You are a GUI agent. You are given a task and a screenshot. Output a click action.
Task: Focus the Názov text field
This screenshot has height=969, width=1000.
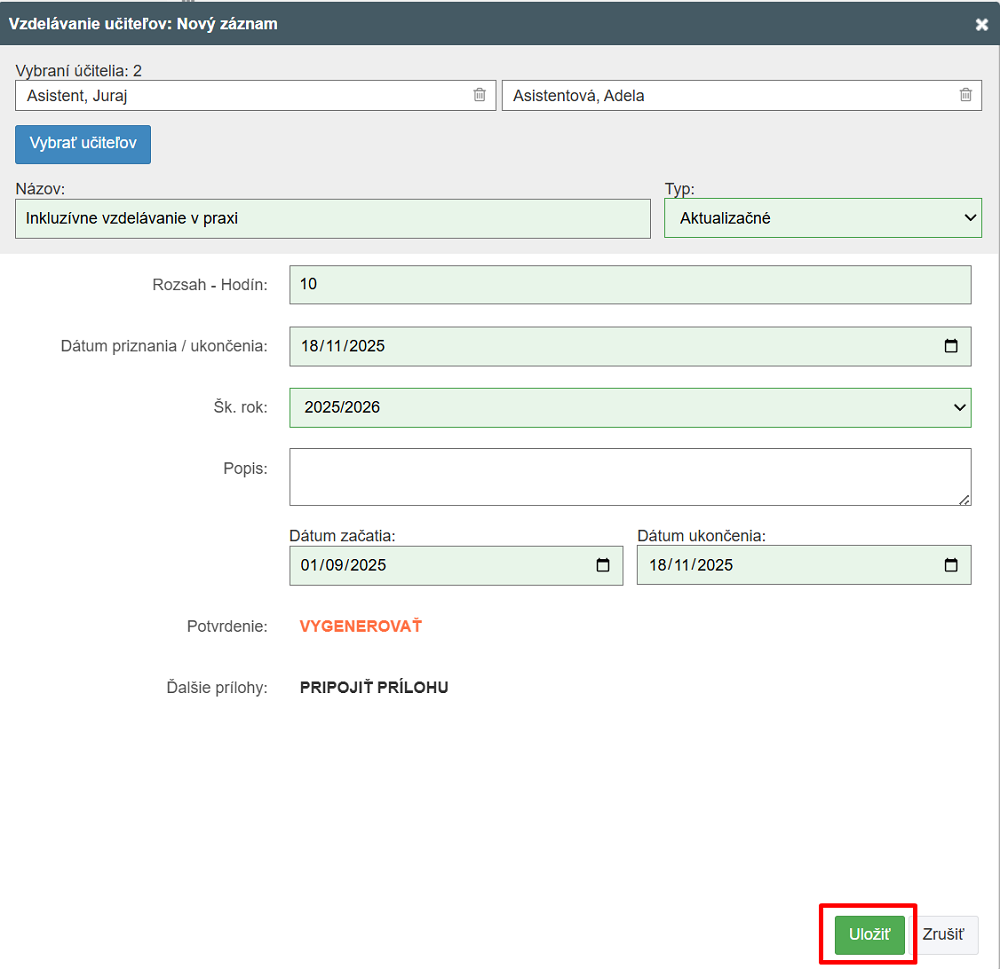[x=333, y=218]
